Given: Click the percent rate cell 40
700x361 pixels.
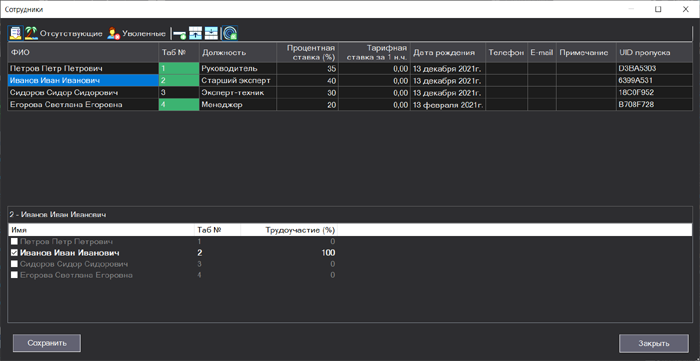Looking at the screenshot, I should coord(307,80).
